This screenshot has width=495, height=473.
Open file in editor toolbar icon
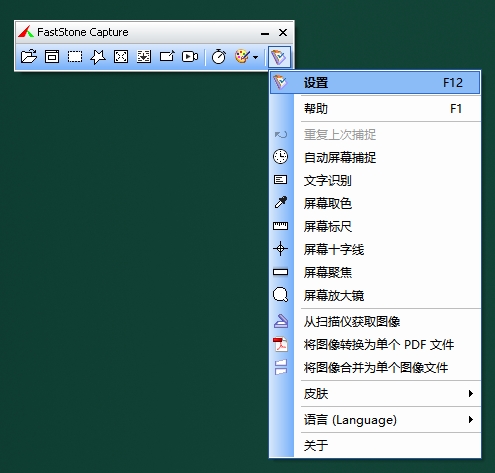click(x=29, y=57)
